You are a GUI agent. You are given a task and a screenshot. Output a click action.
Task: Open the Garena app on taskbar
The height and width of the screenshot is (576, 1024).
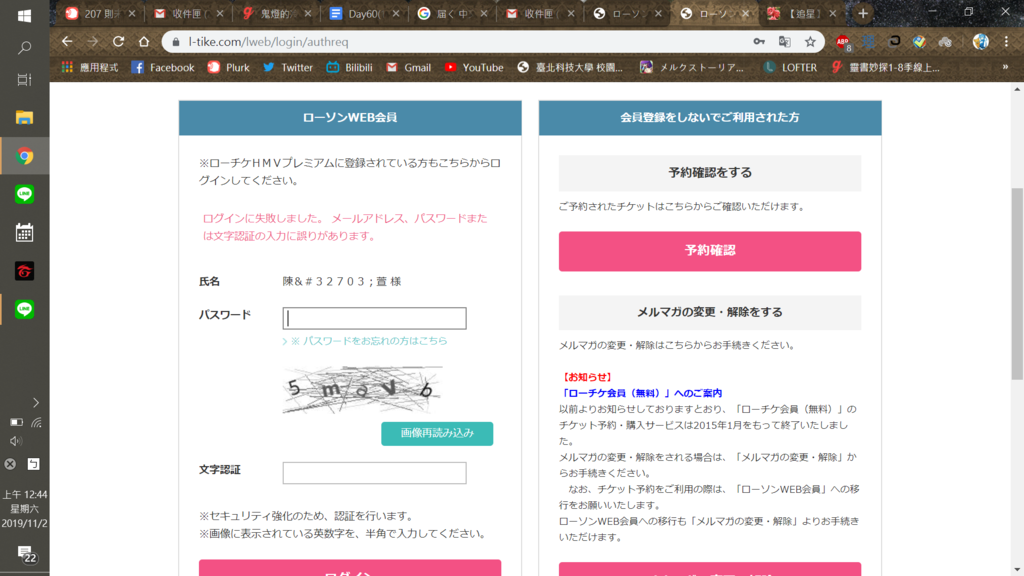pos(24,271)
